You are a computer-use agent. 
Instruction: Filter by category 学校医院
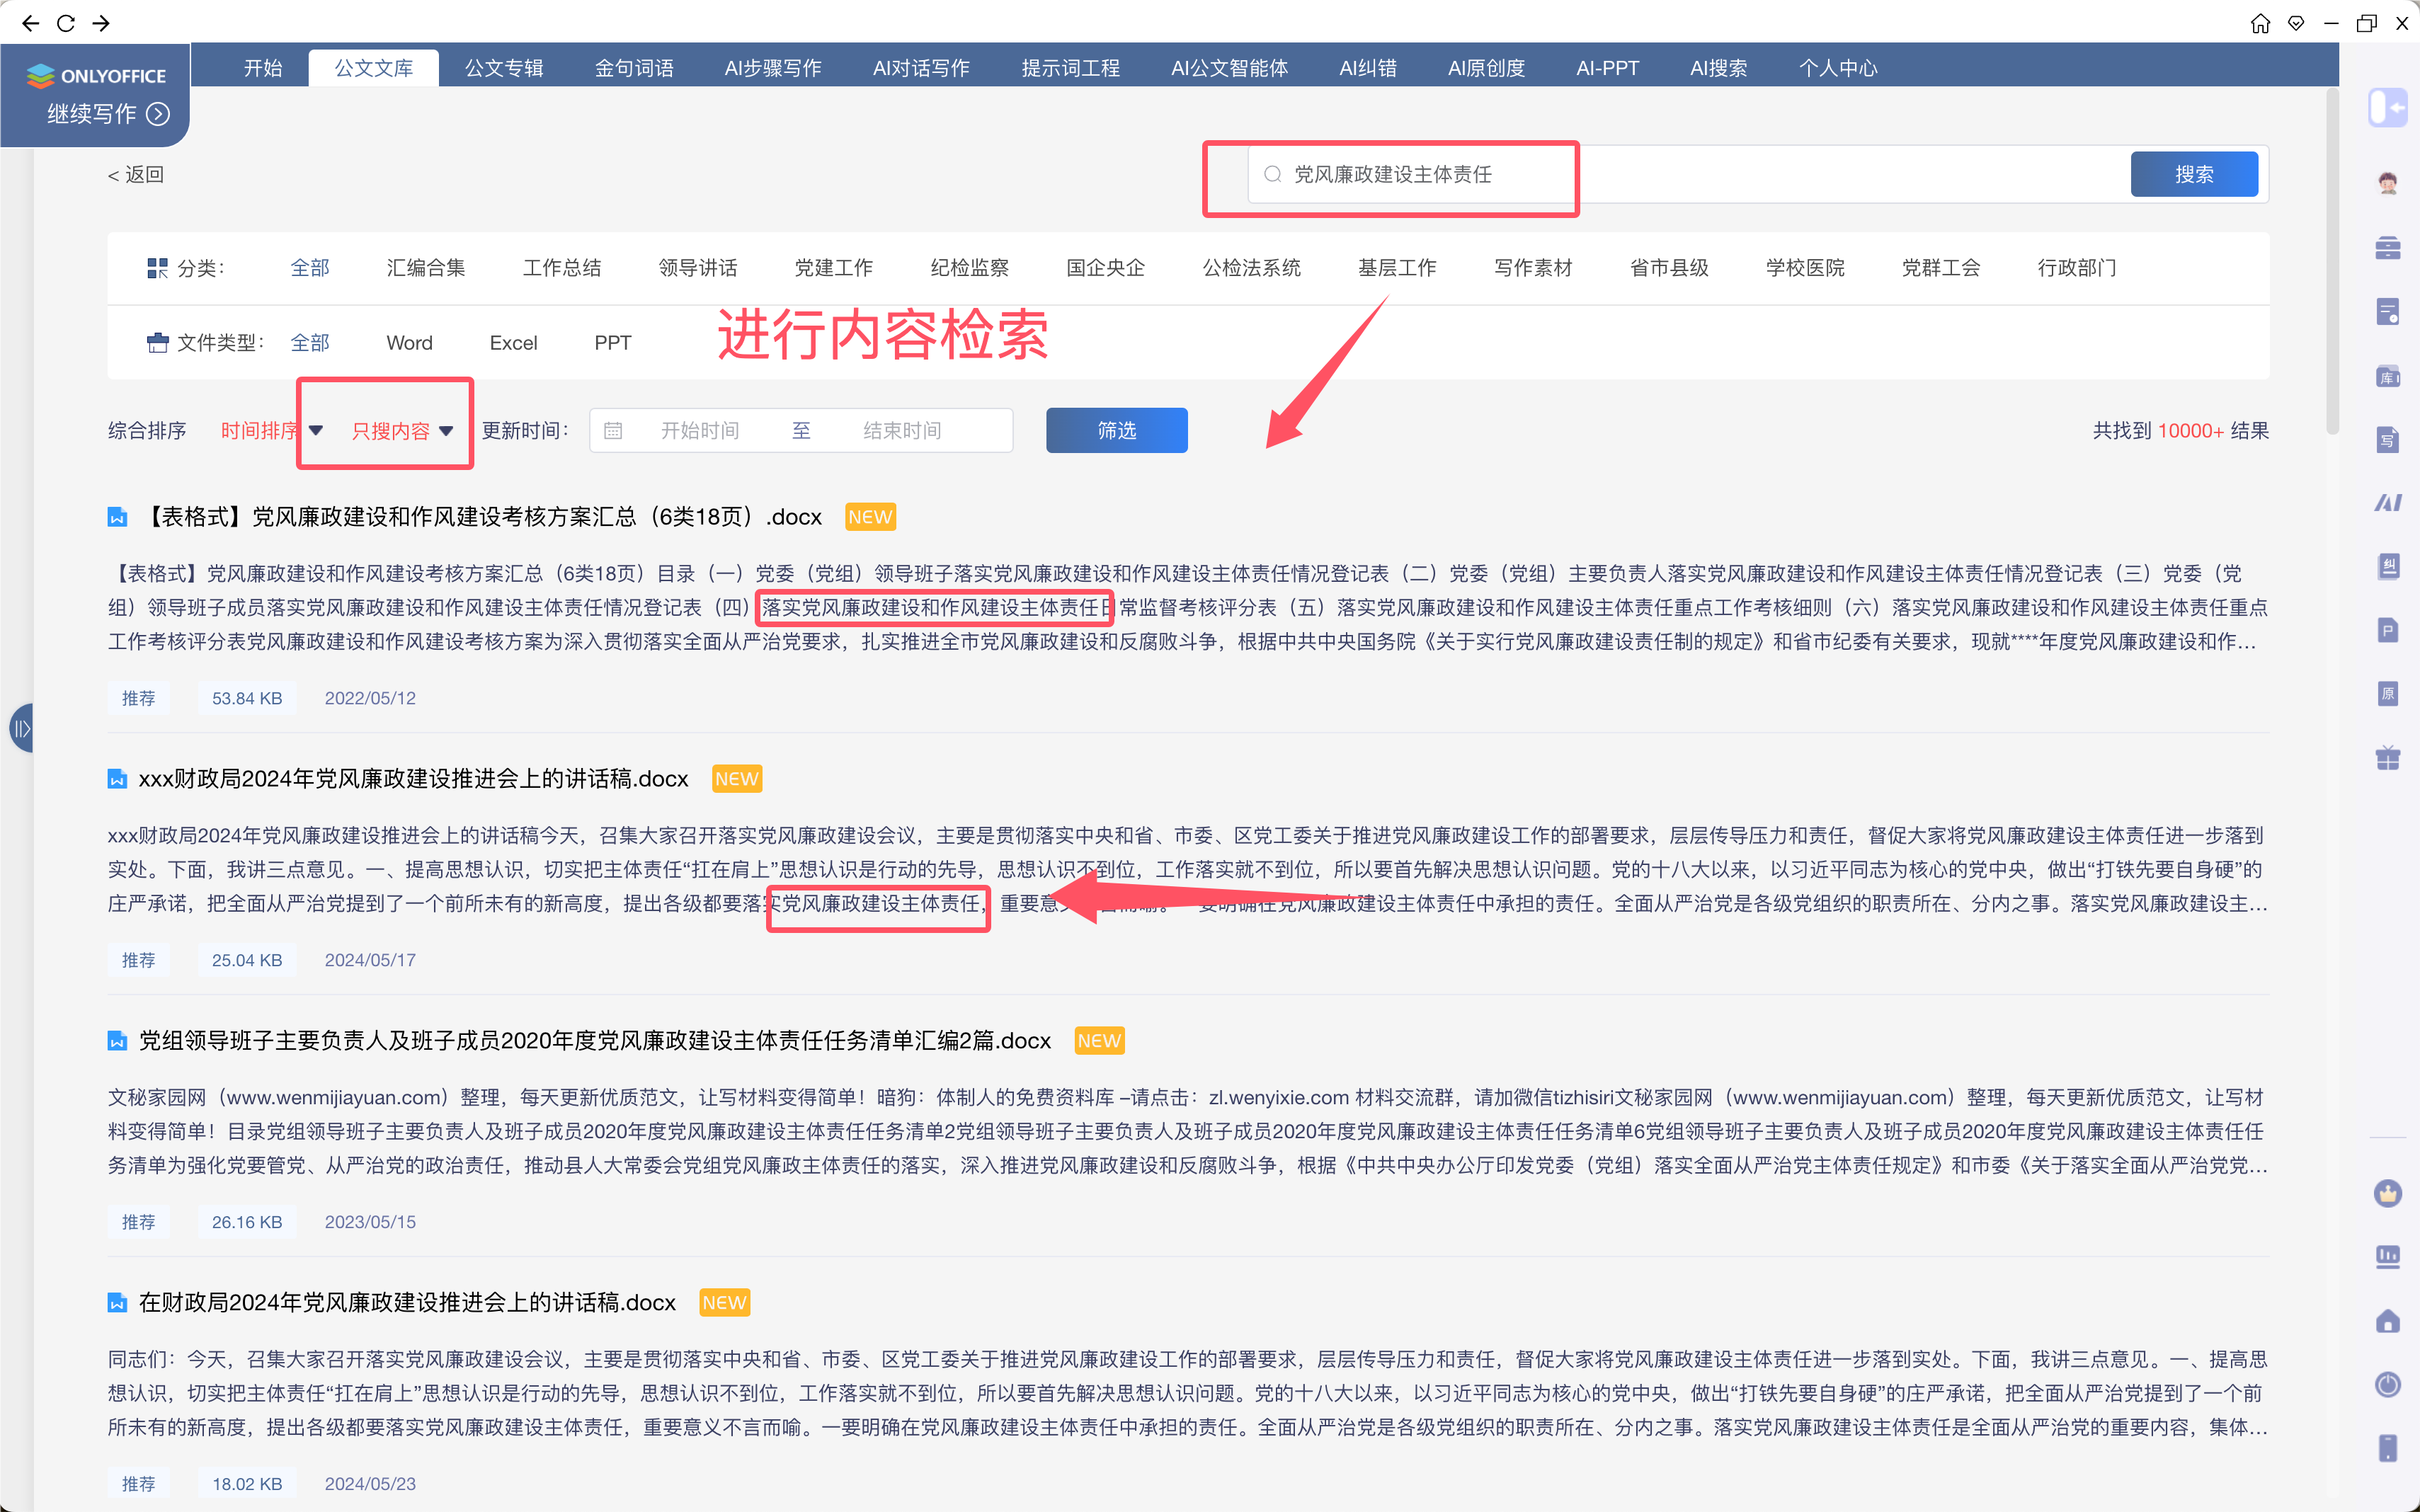point(1805,267)
